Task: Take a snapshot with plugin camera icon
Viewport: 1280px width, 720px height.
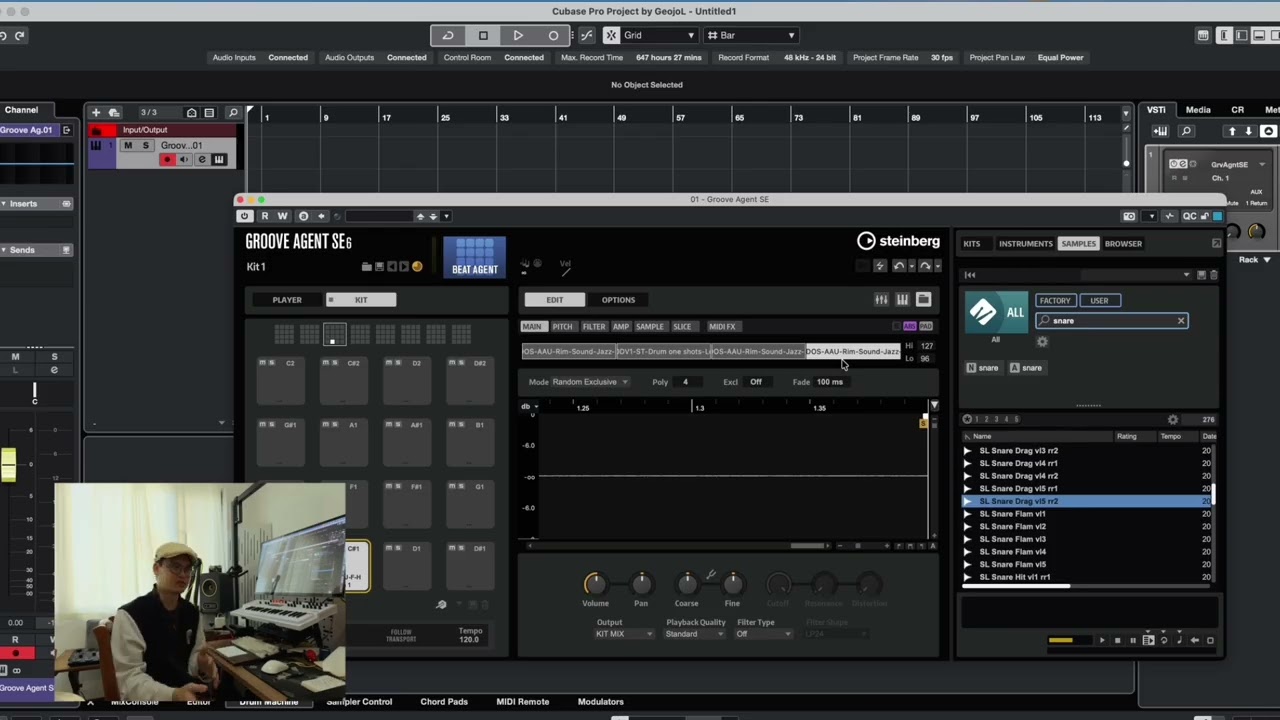Action: [1129, 216]
